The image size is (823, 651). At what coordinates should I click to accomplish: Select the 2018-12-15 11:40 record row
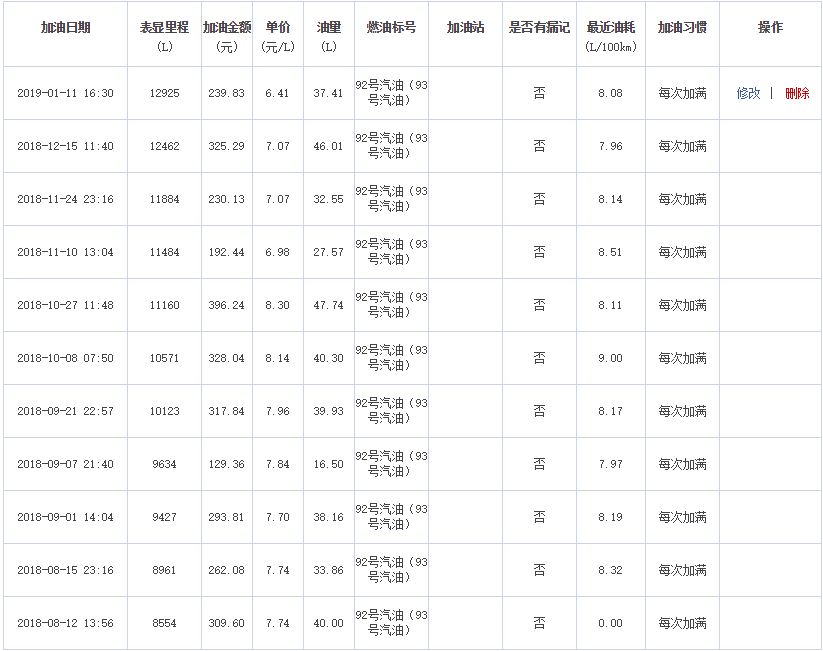[66, 146]
